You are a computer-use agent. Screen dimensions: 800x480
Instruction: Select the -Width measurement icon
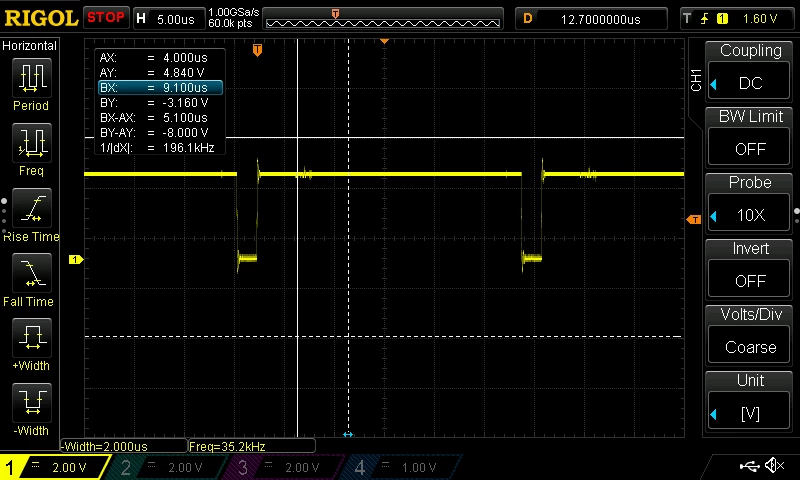point(32,402)
